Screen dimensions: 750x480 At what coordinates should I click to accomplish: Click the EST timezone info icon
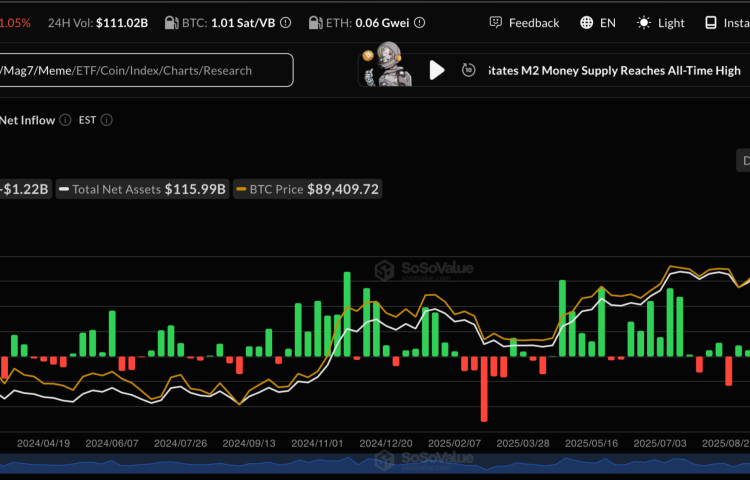(107, 120)
